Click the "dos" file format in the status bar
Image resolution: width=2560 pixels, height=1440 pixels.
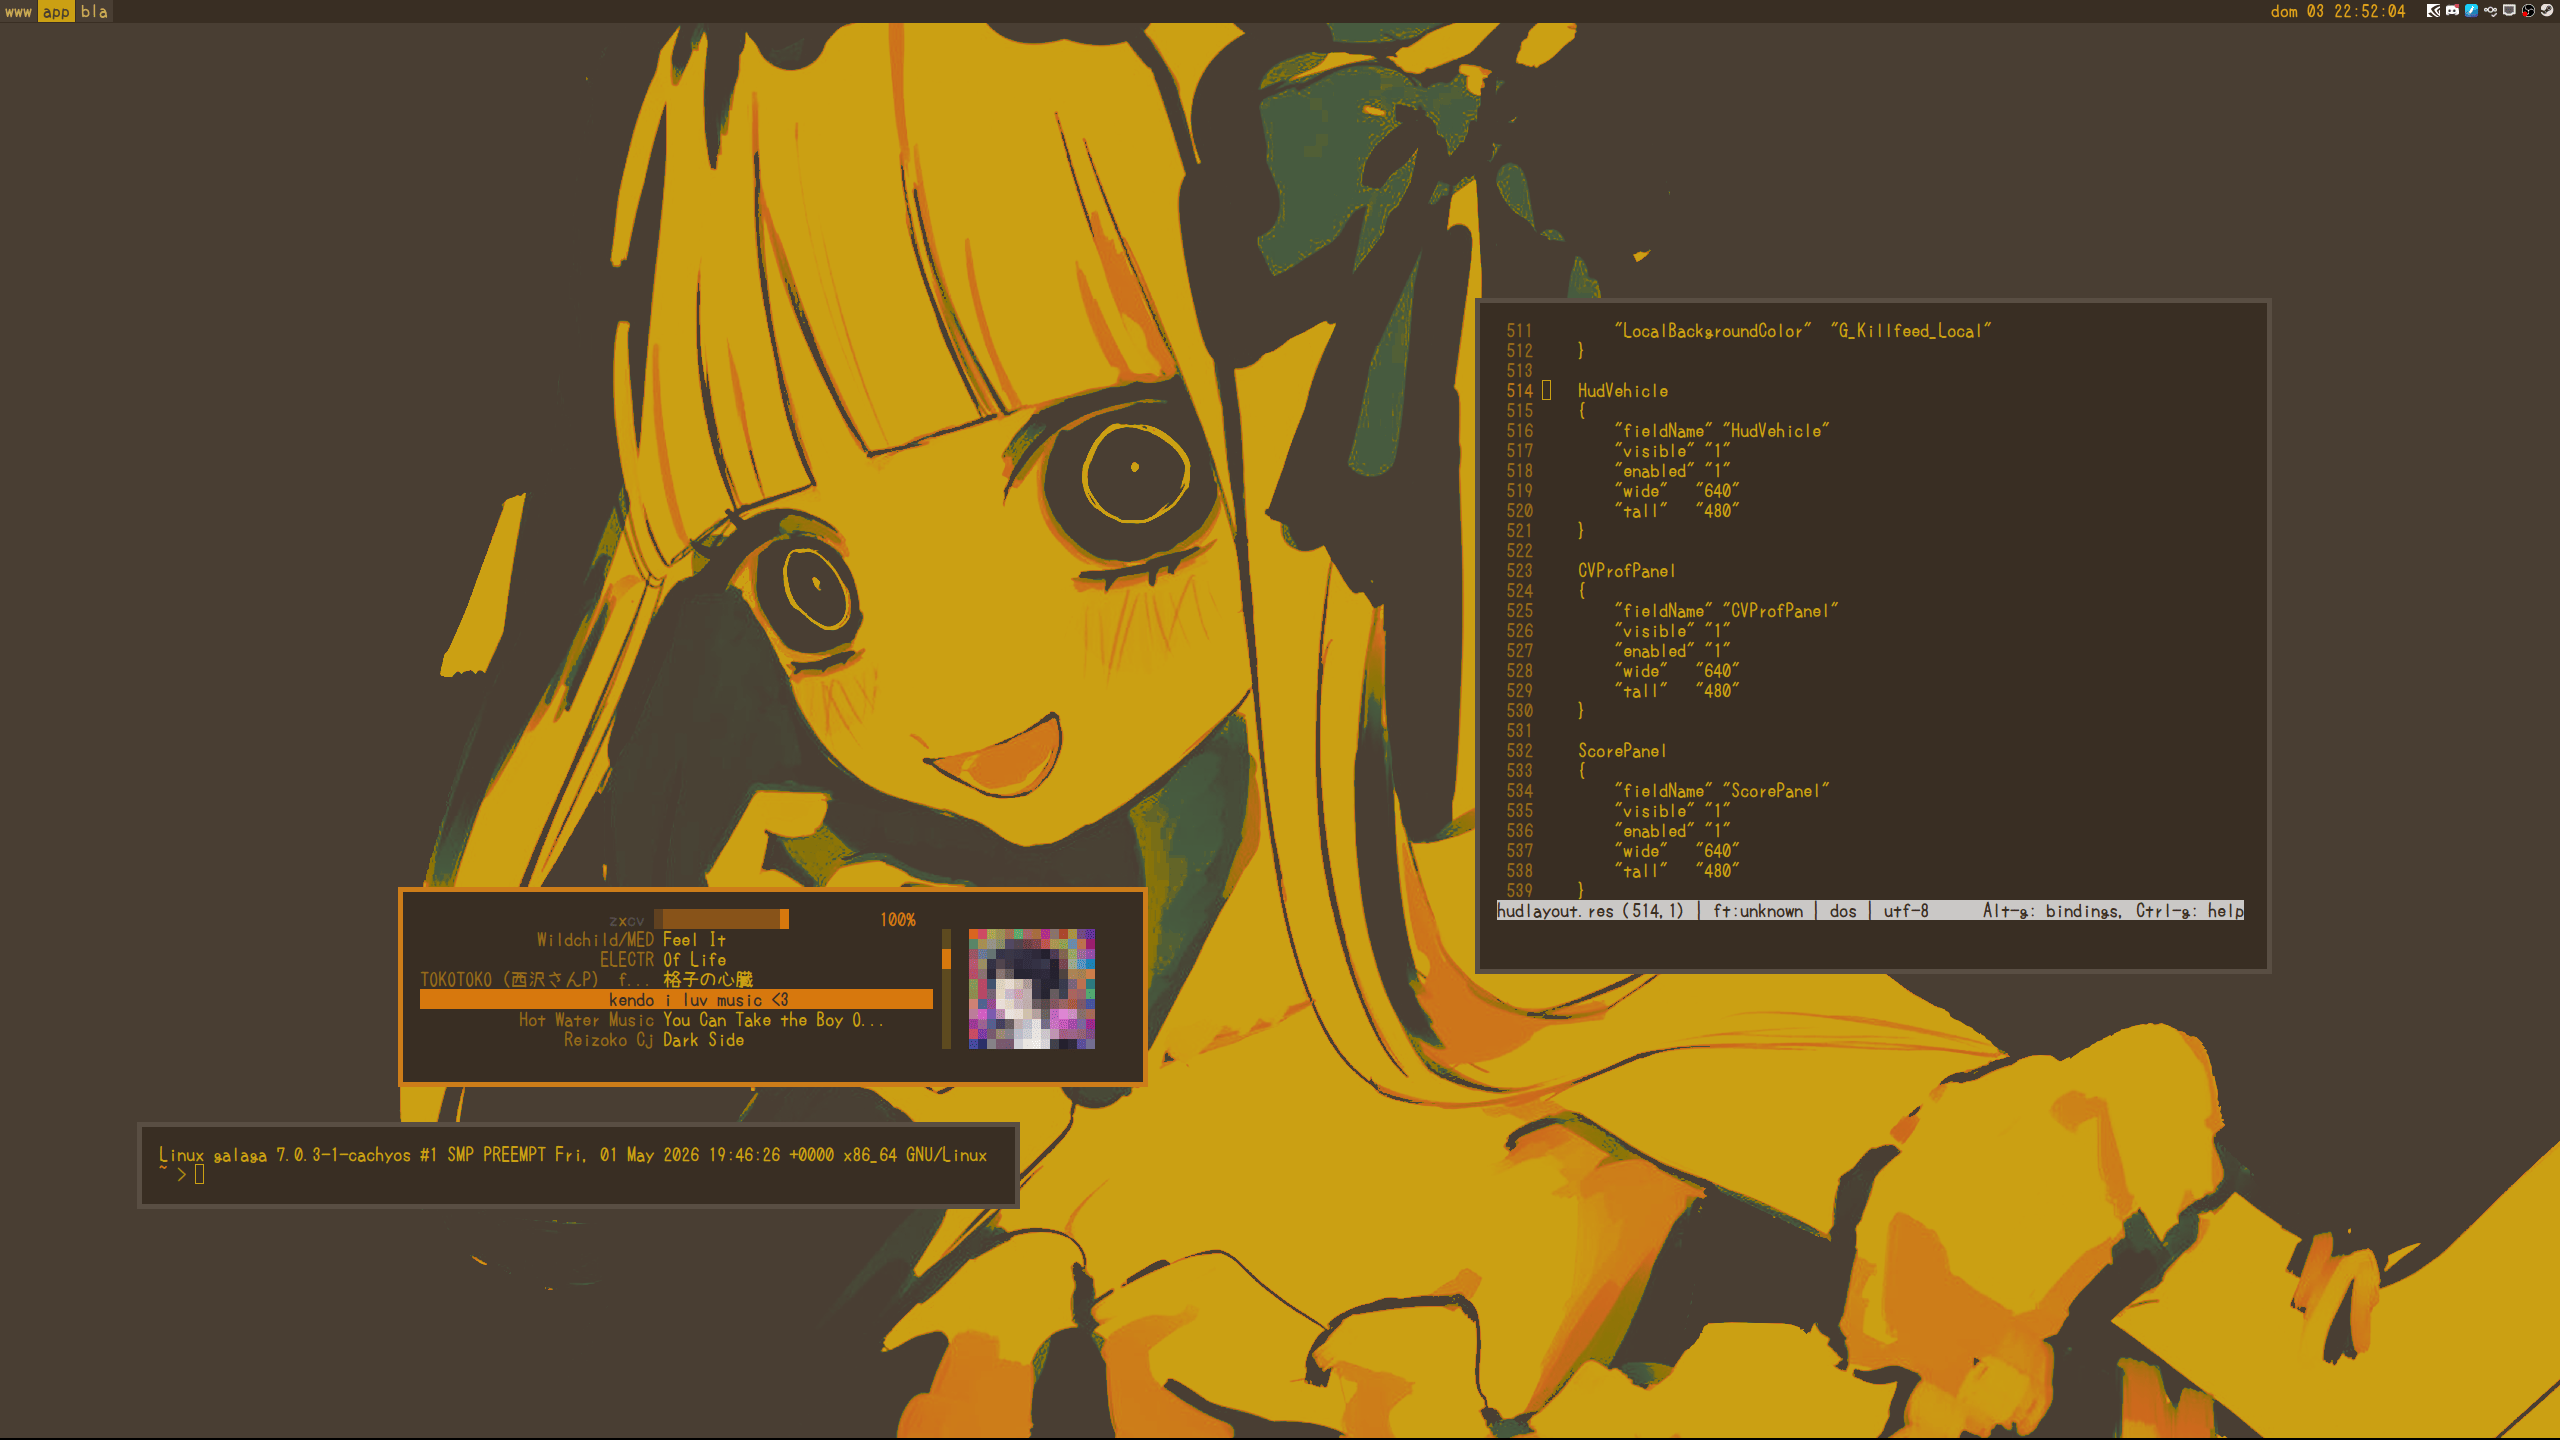point(1843,911)
